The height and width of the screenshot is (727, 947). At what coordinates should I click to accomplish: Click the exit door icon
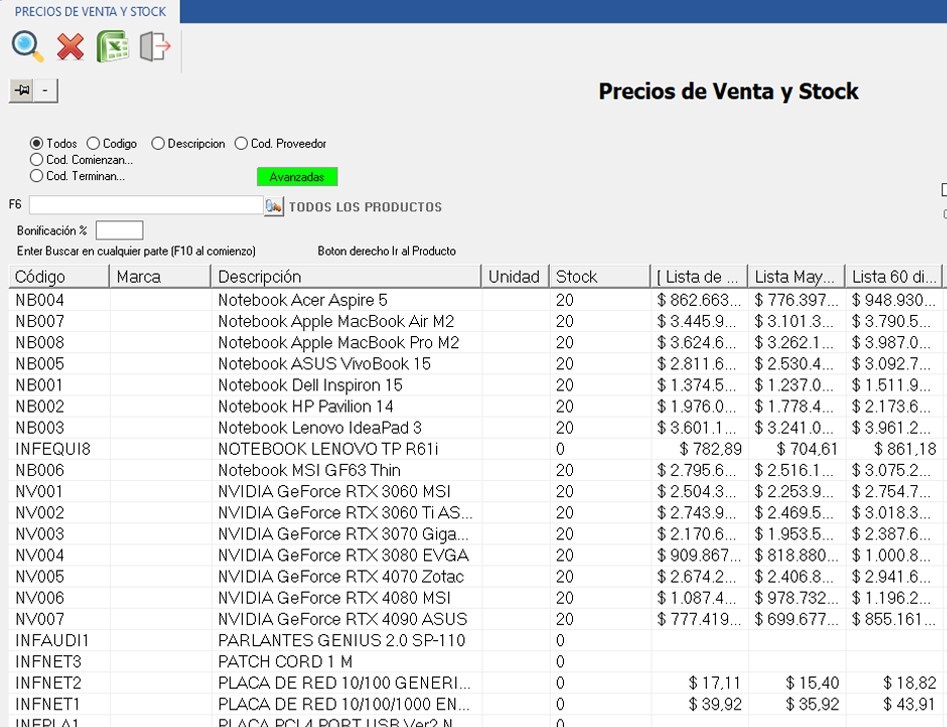pos(155,46)
